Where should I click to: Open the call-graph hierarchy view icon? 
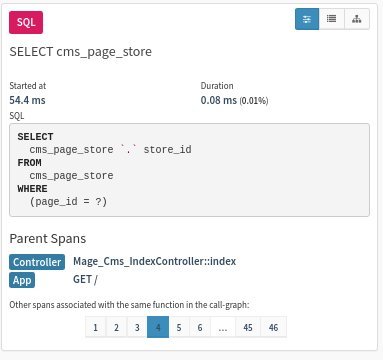[357, 19]
